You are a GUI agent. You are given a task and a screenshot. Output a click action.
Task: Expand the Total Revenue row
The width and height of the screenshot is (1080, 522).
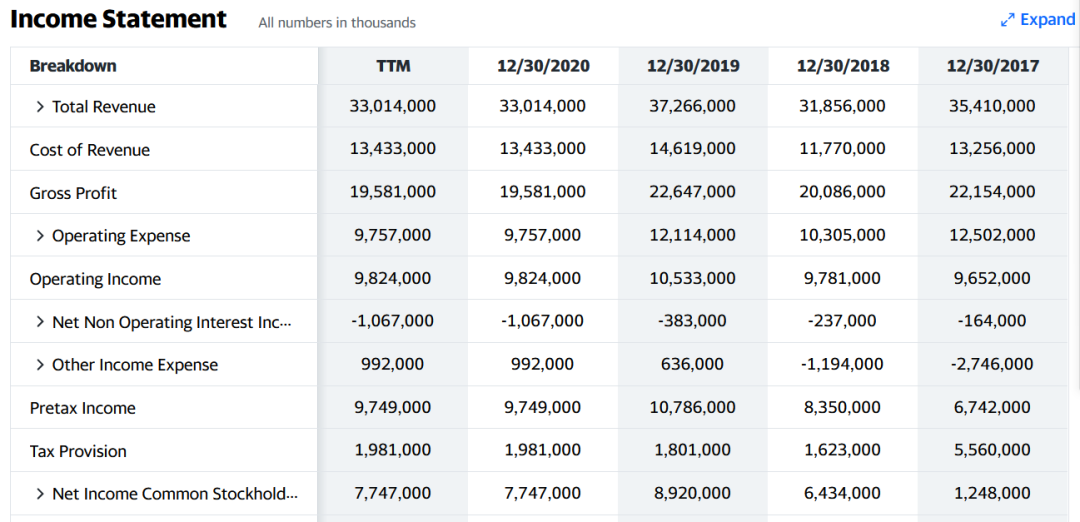(40, 107)
